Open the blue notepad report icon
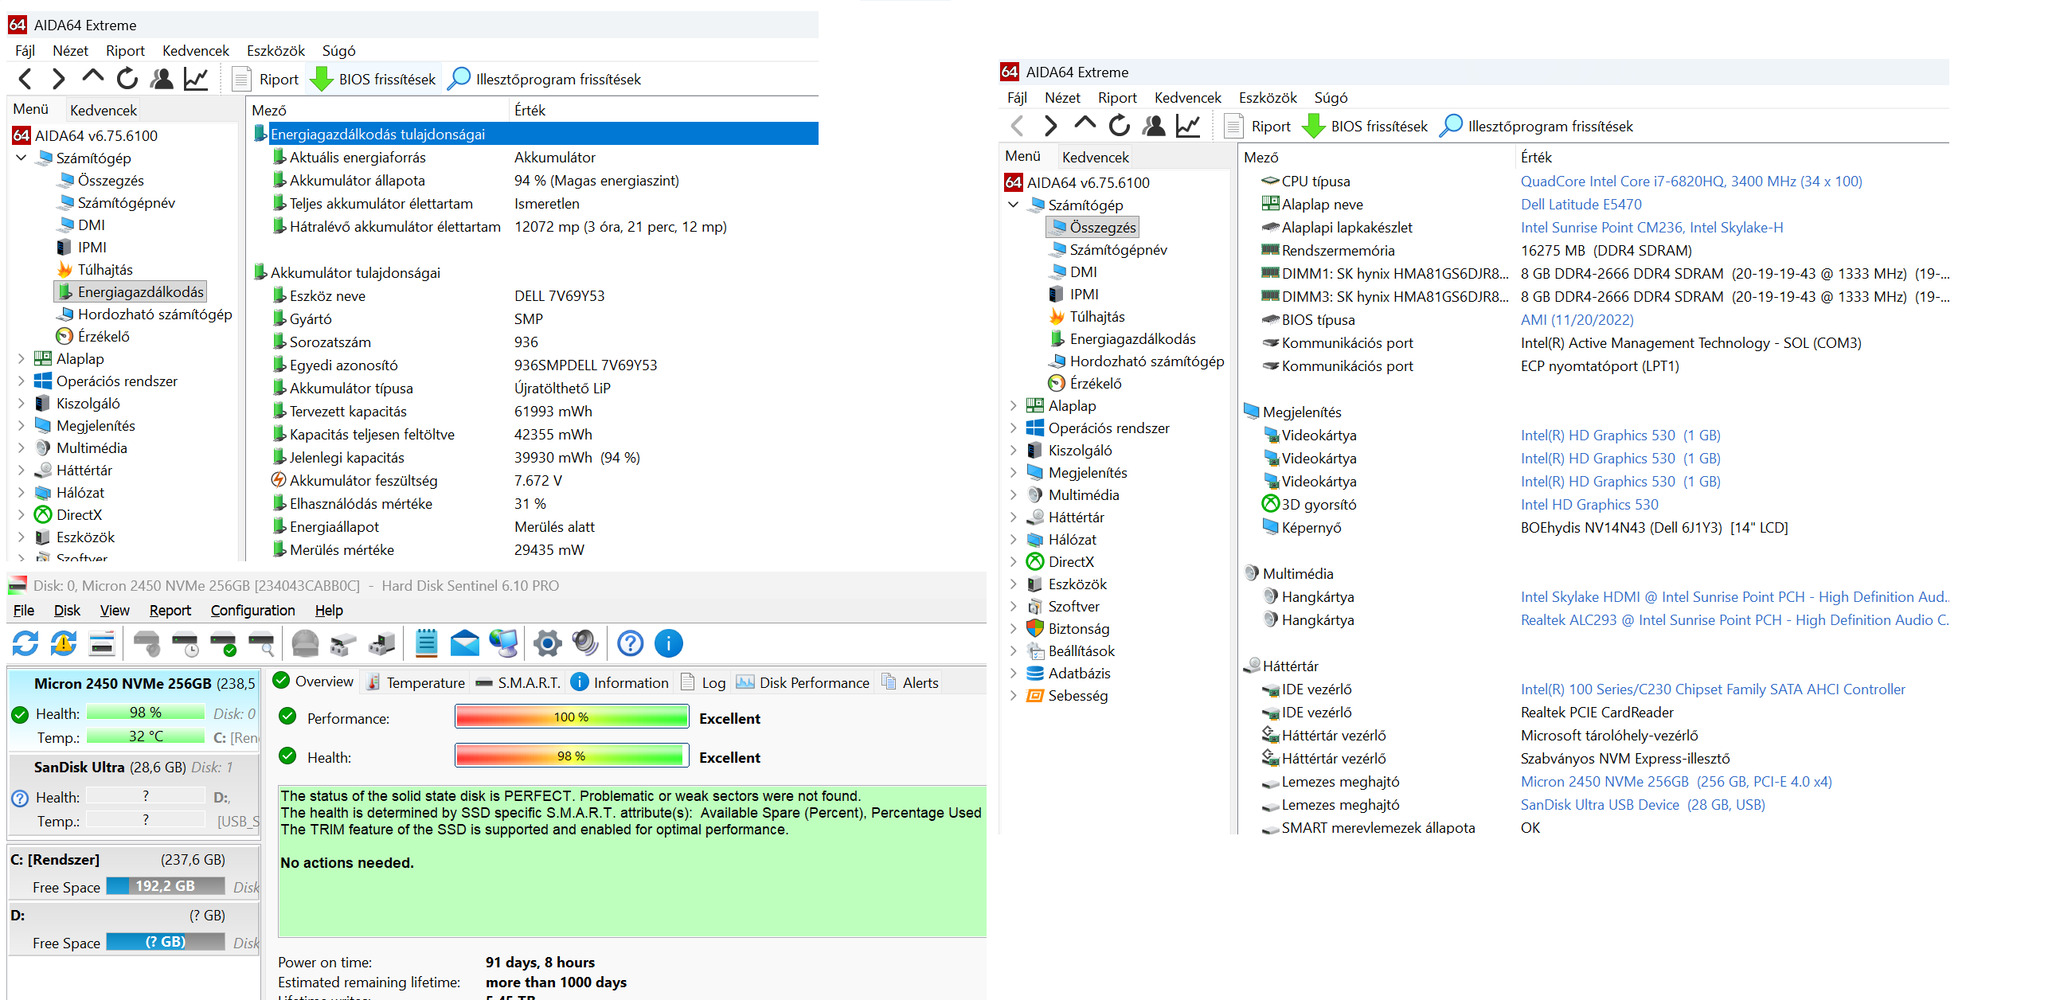This screenshot has width=2048, height=1000. 426,643
